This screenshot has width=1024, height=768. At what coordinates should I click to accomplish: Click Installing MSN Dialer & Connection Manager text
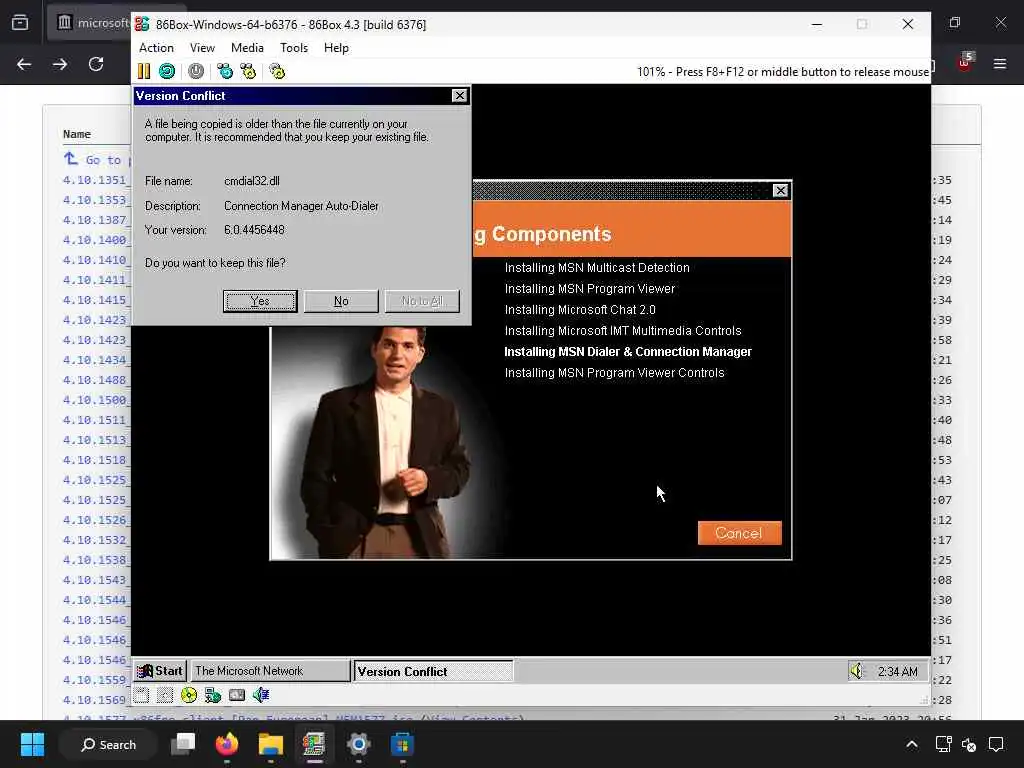point(628,351)
